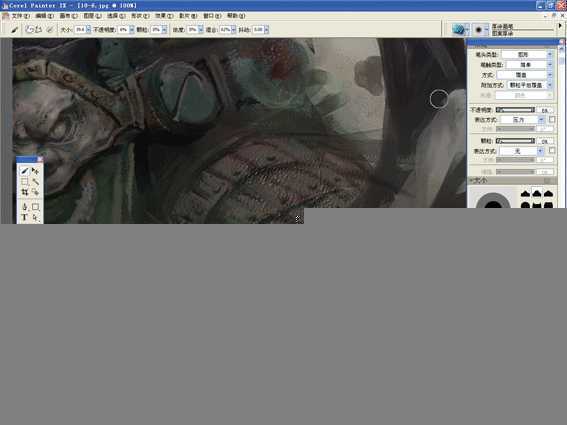Image resolution: width=567 pixels, height=425 pixels.
Task: Close the brush controls palette
Action: pos(562,42)
